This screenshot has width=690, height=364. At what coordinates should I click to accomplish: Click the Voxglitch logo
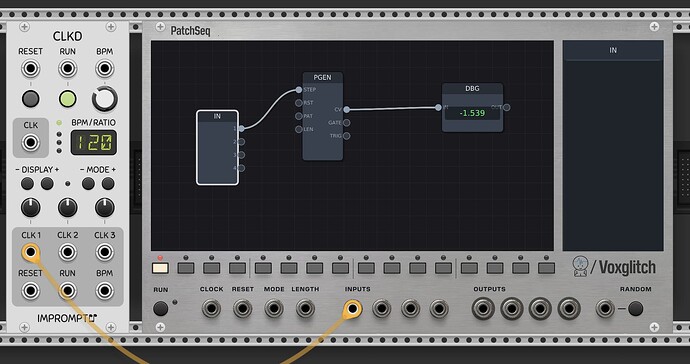click(x=614, y=267)
